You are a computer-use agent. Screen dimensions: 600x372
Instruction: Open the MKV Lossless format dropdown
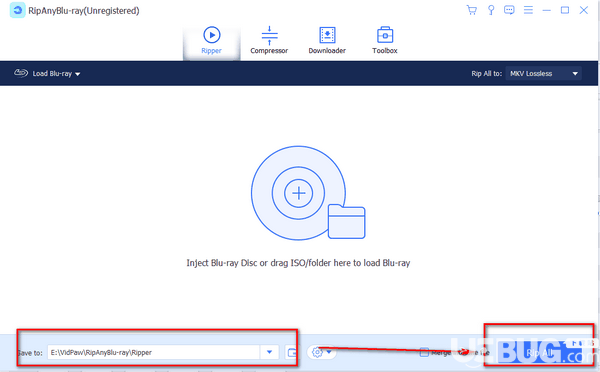543,73
